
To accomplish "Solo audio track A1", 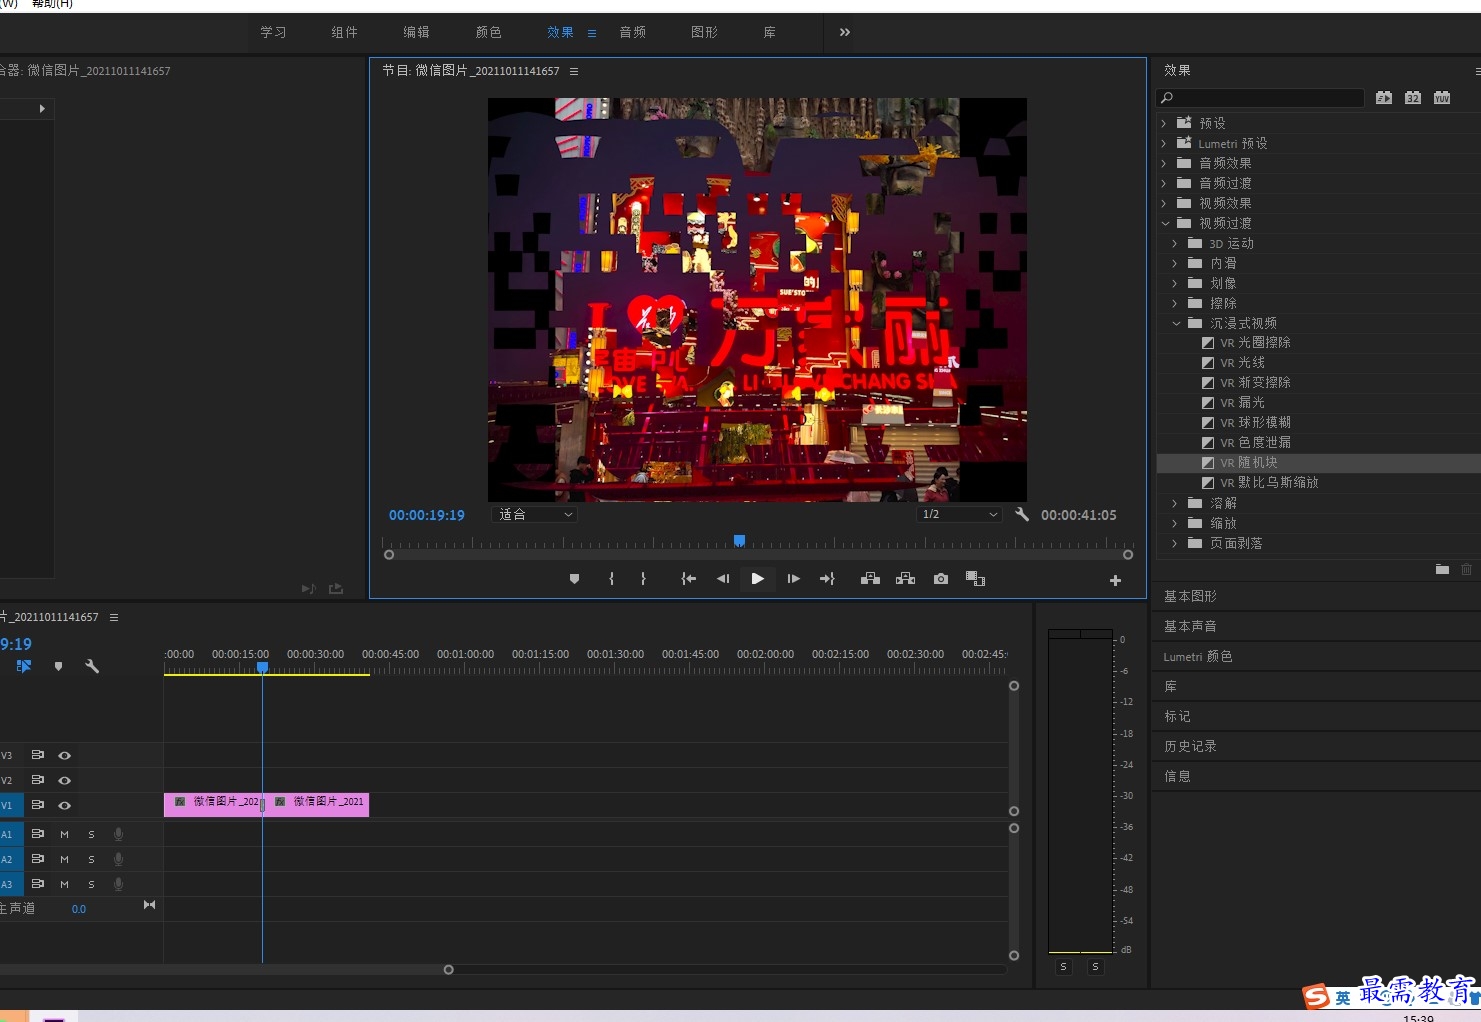I will tap(91, 834).
